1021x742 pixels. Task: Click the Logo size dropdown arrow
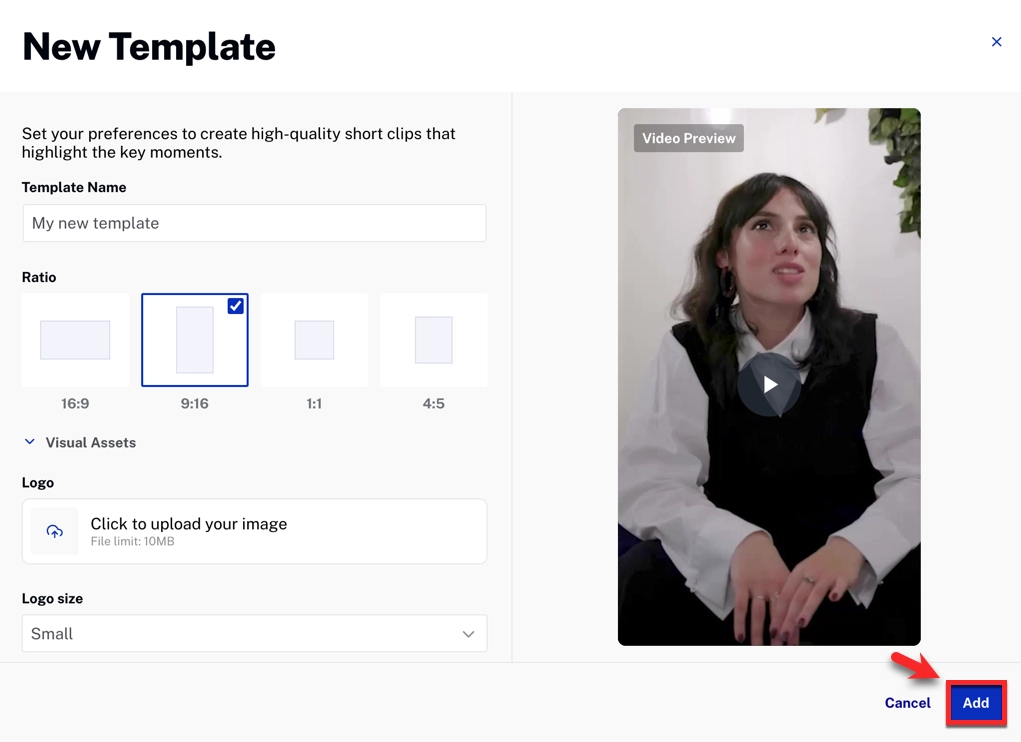pos(468,634)
